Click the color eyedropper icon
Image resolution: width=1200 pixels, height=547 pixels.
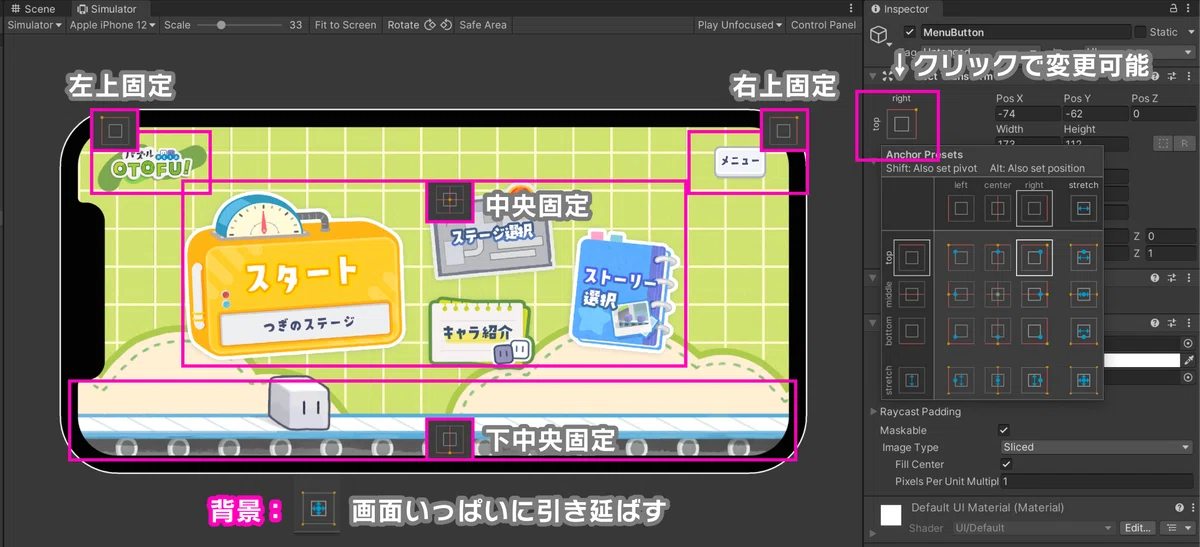[1188, 360]
